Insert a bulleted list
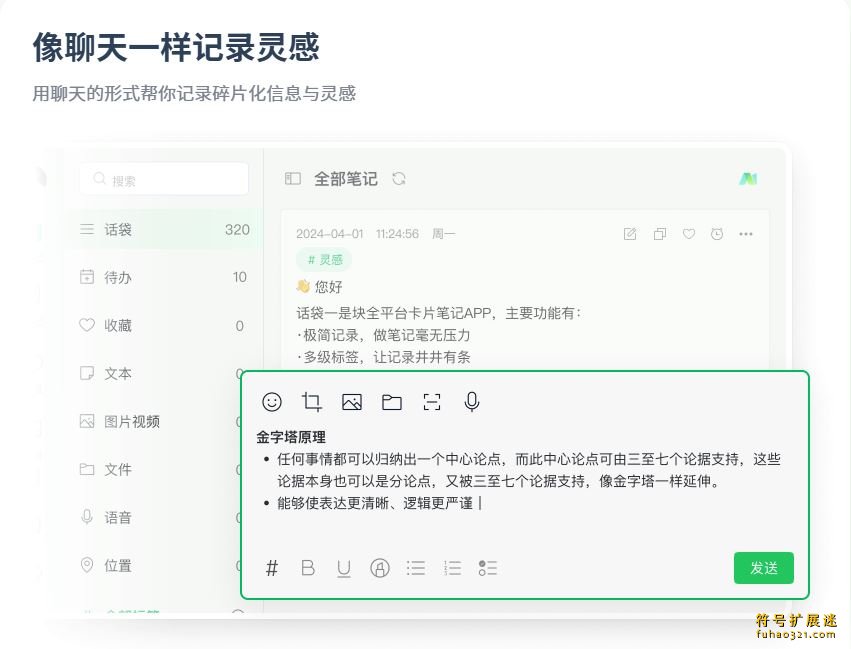Image resolution: width=851 pixels, height=649 pixels. click(x=416, y=568)
